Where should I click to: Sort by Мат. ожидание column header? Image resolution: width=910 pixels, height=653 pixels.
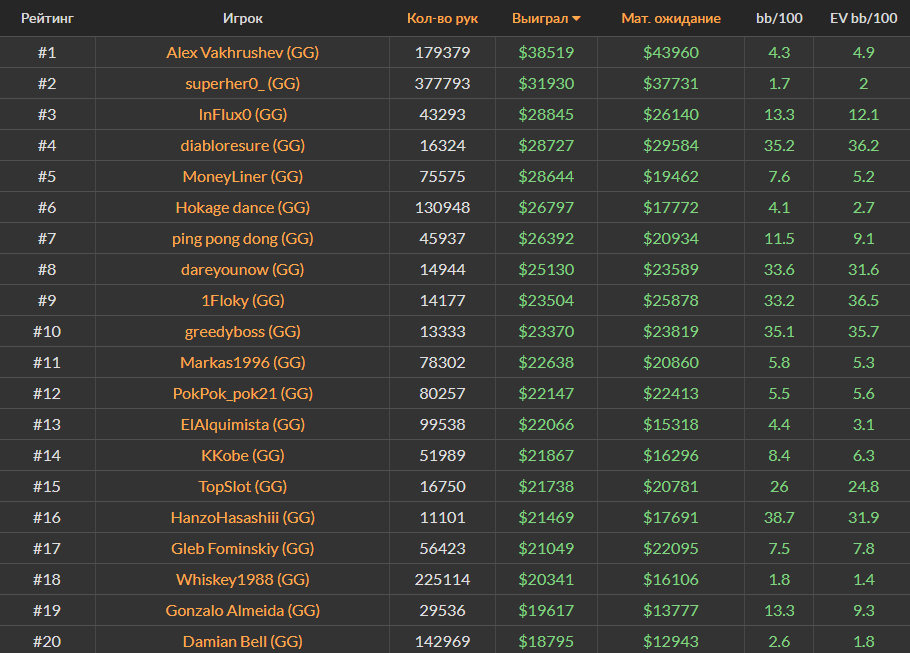tap(670, 18)
